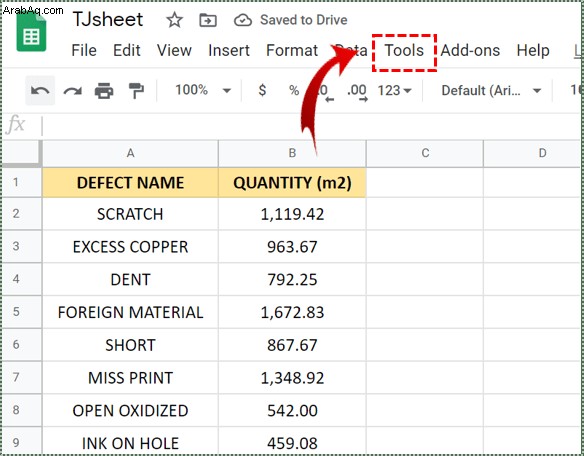584x456 pixels.
Task: Click the cloud Saved to Drive status
Action: click(x=291, y=20)
